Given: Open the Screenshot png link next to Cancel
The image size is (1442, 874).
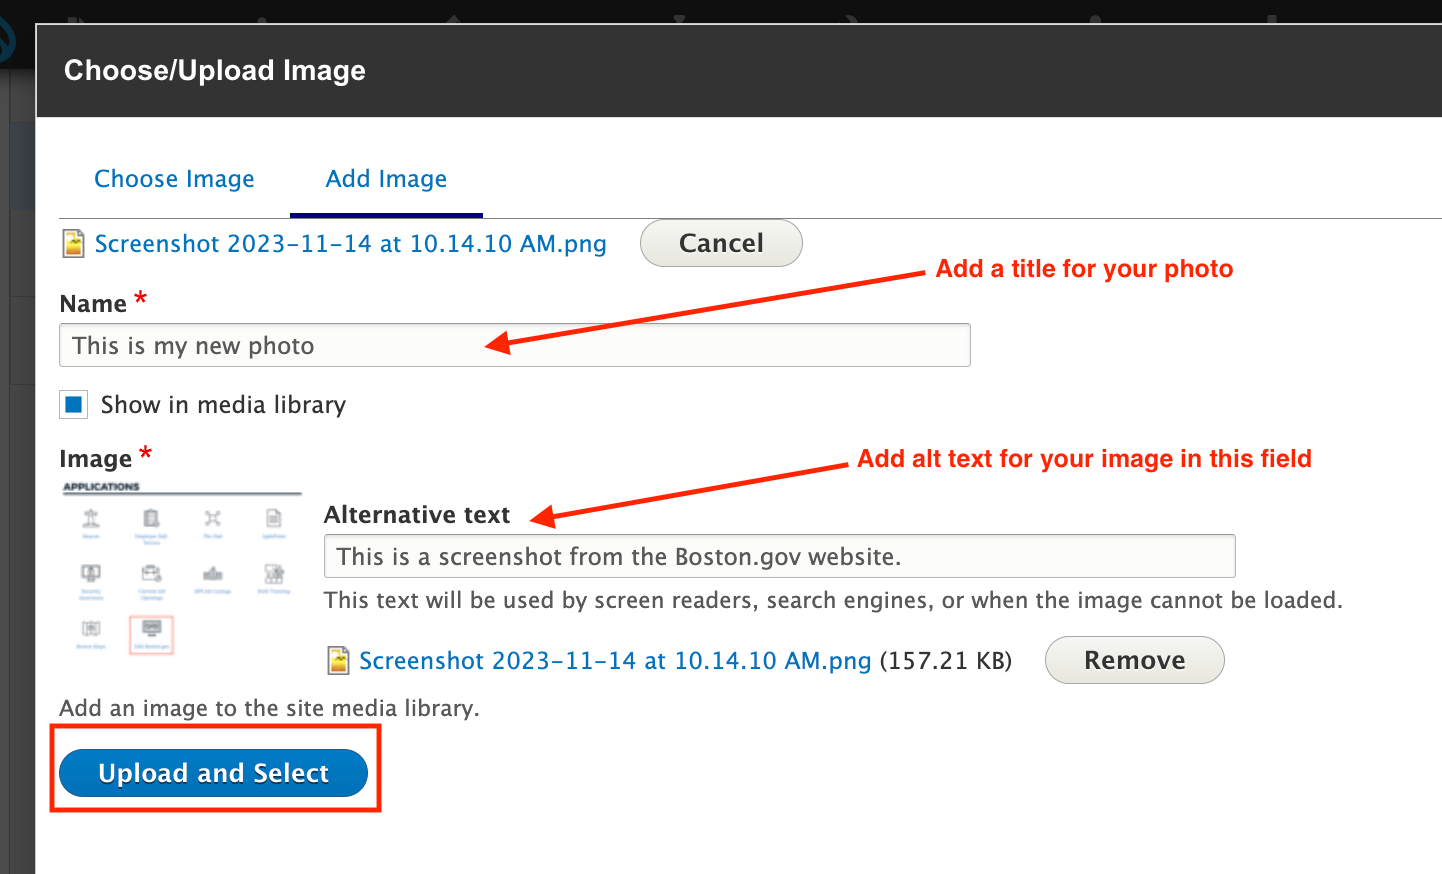Looking at the screenshot, I should pyautogui.click(x=350, y=244).
